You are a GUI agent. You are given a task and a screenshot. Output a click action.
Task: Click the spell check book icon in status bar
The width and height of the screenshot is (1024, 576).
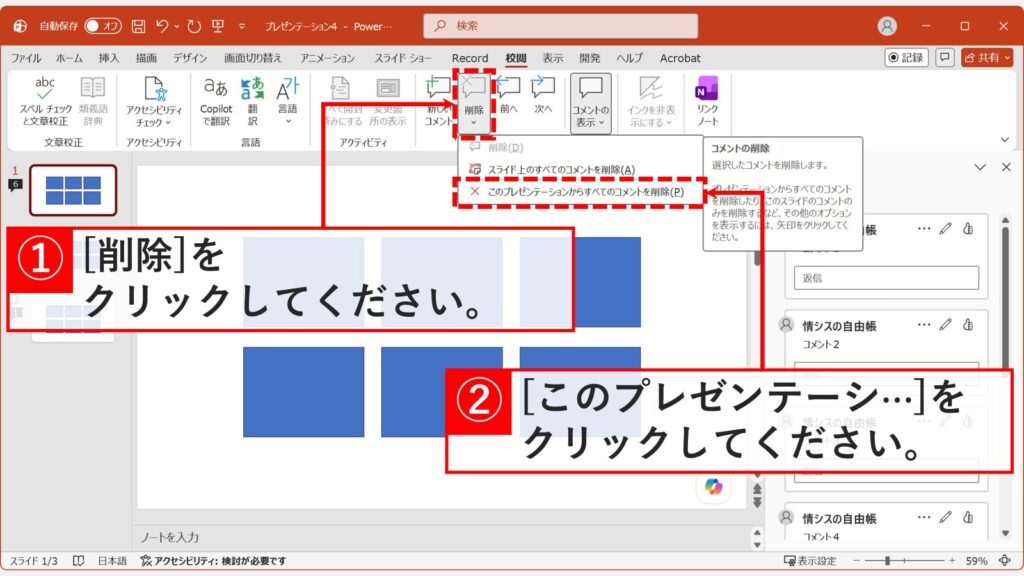pyautogui.click(x=78, y=561)
